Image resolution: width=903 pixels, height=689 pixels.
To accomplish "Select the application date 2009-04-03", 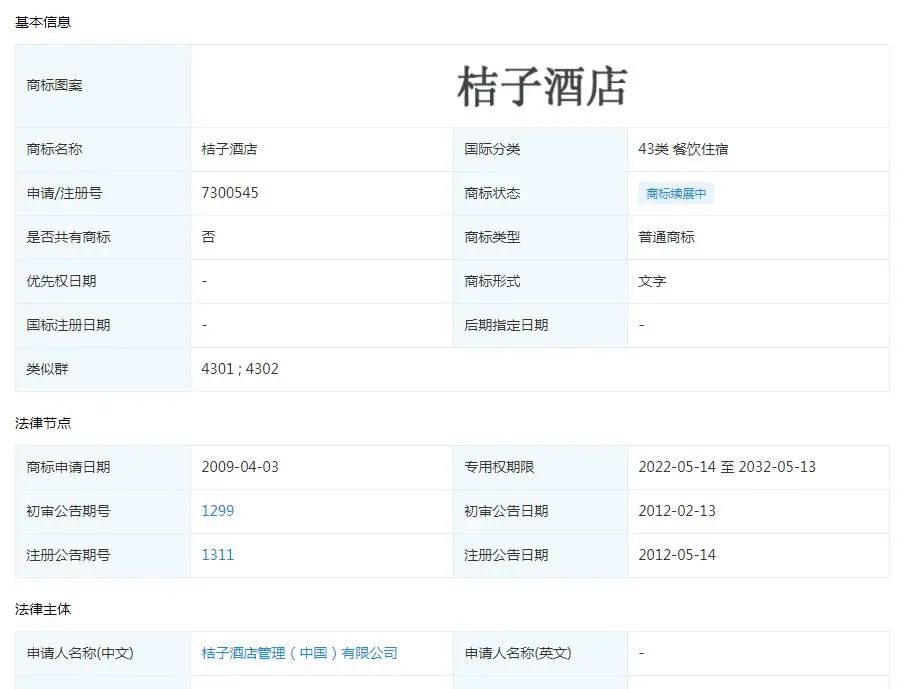I will click(240, 467).
